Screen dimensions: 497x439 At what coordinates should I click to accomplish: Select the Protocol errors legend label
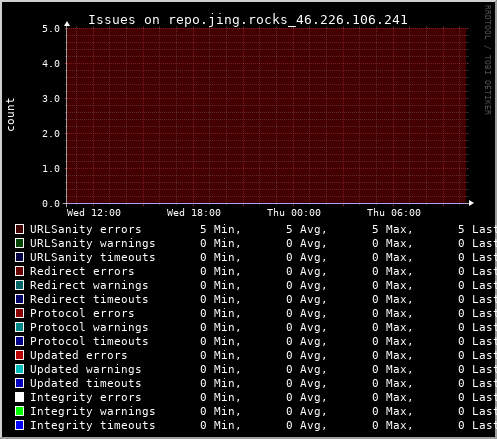[82, 313]
